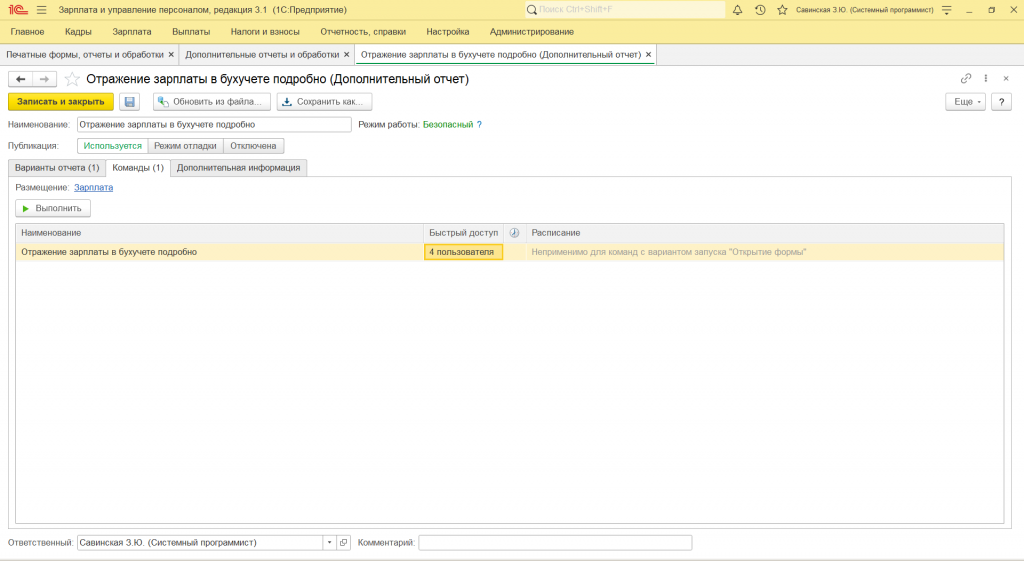Open the Выплаты menu section
Screen dimensions: 1024x561
(x=191, y=32)
